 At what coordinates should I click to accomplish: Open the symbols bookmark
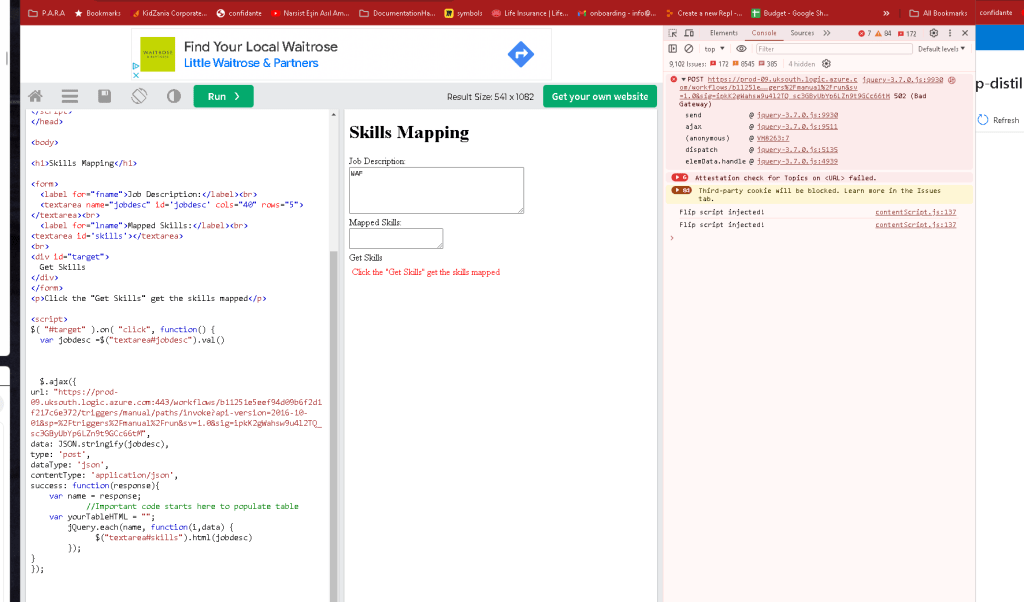pos(464,13)
